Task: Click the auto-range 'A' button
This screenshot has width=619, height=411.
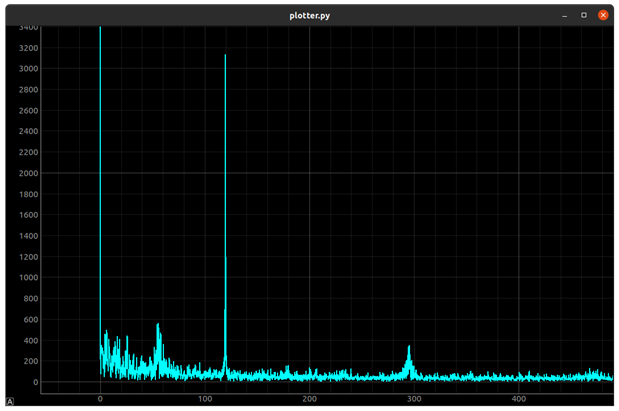Action: (9, 401)
